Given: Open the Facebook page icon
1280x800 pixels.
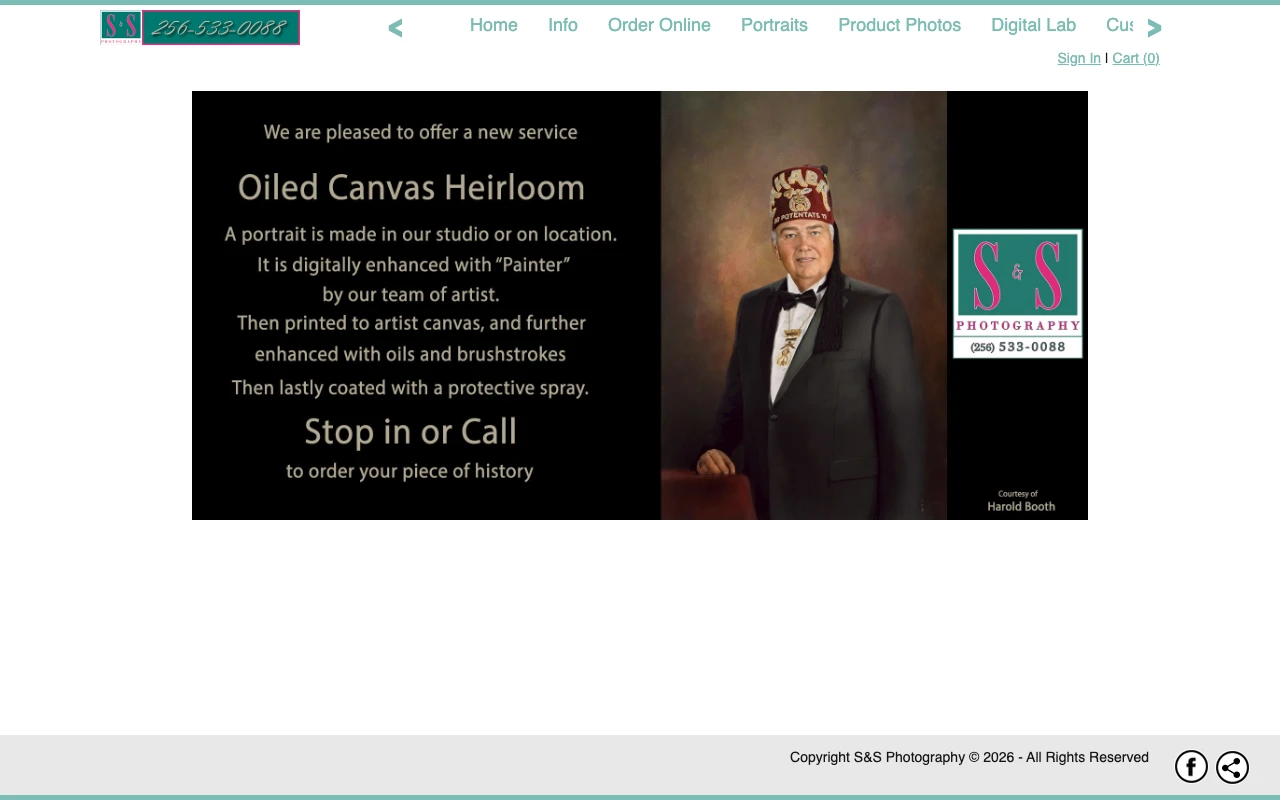Looking at the screenshot, I should click(x=1191, y=767).
